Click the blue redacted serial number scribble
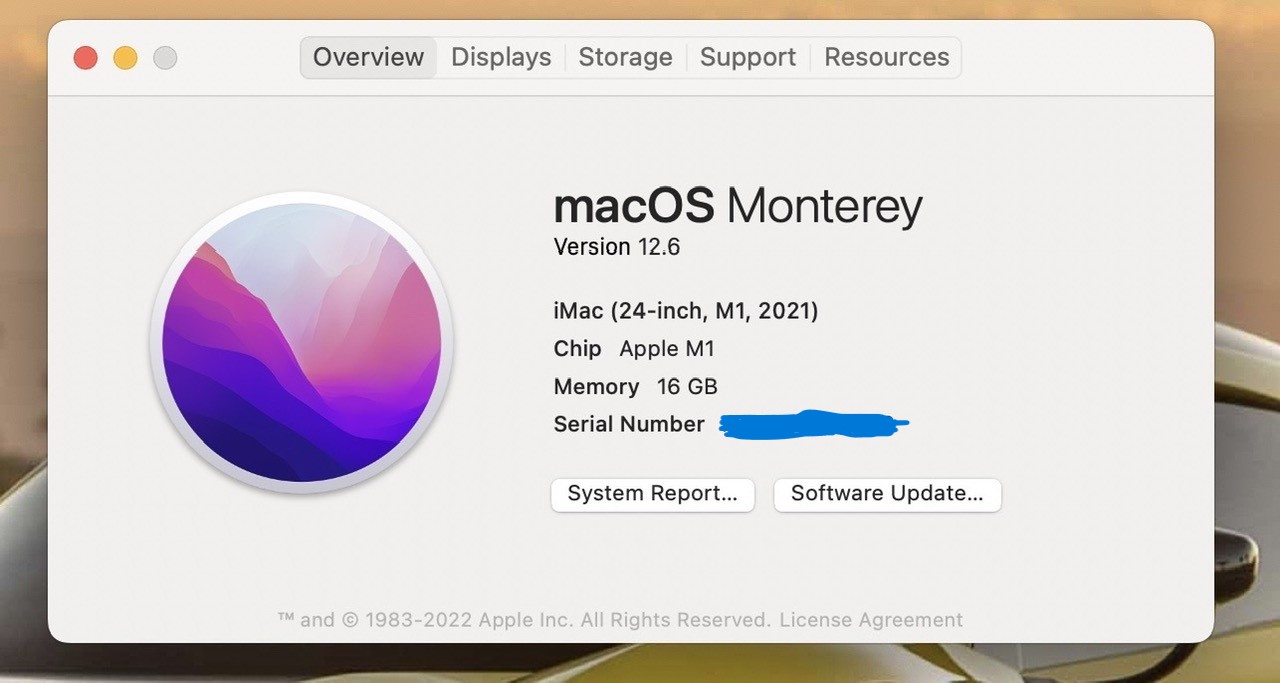Viewport: 1280px width, 683px height. pos(812,425)
